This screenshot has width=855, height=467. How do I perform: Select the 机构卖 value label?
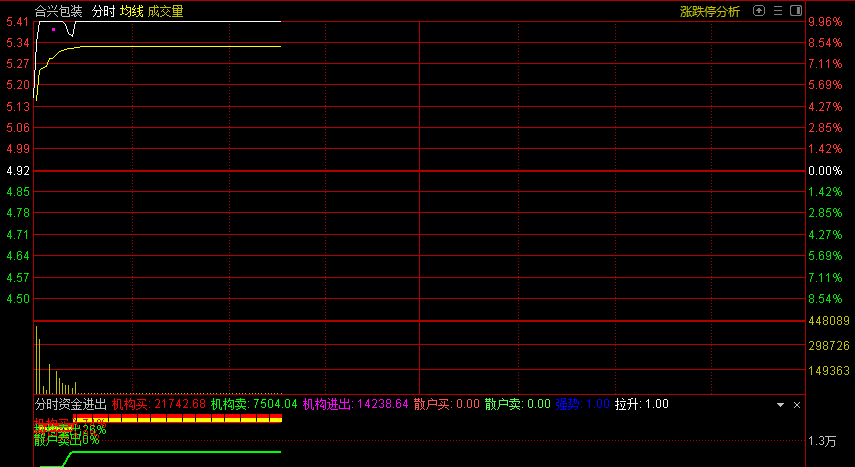click(x=254, y=404)
